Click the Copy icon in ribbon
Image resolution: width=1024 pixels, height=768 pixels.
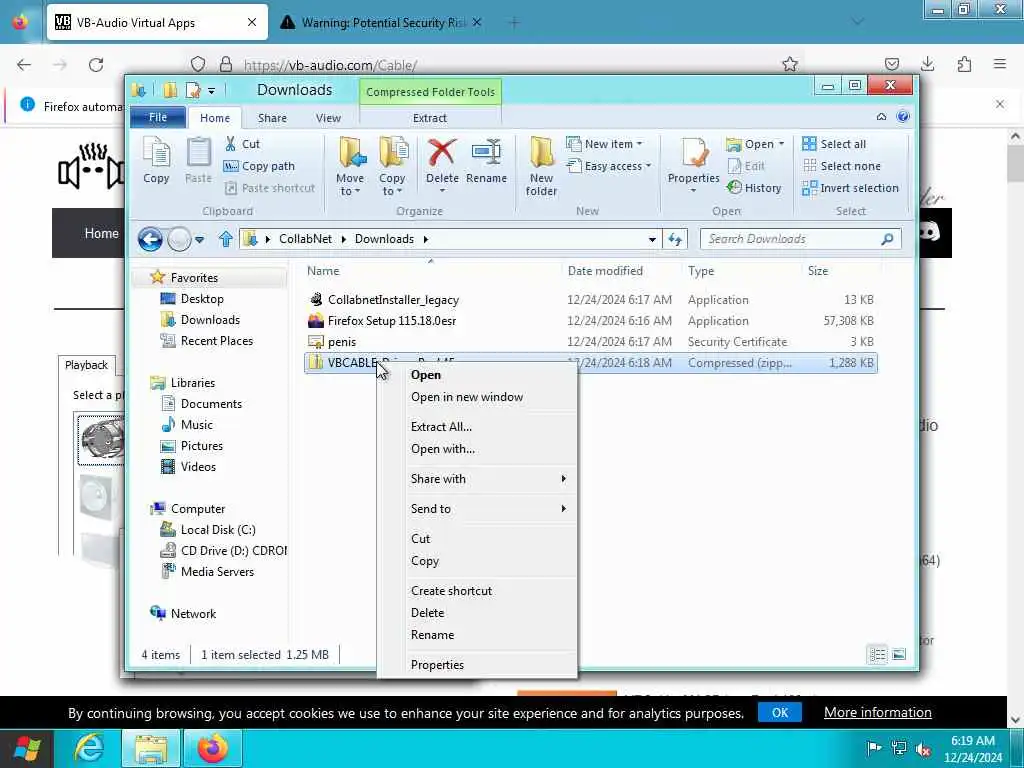click(x=156, y=160)
